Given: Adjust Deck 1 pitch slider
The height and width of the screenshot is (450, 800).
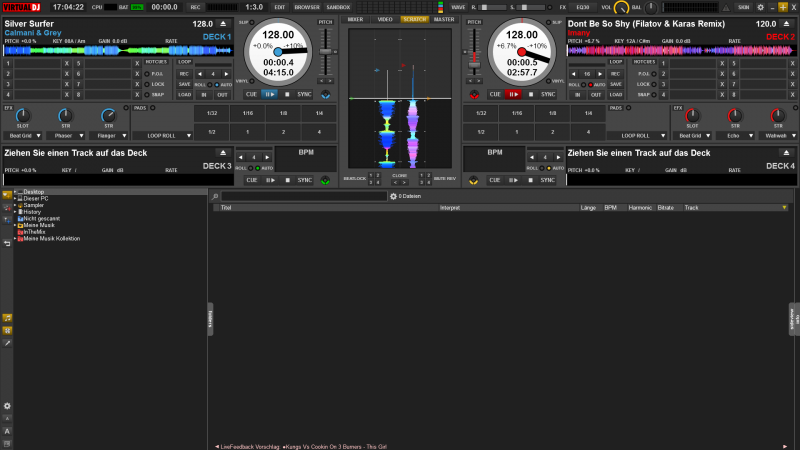Looking at the screenshot, I should point(325,52).
